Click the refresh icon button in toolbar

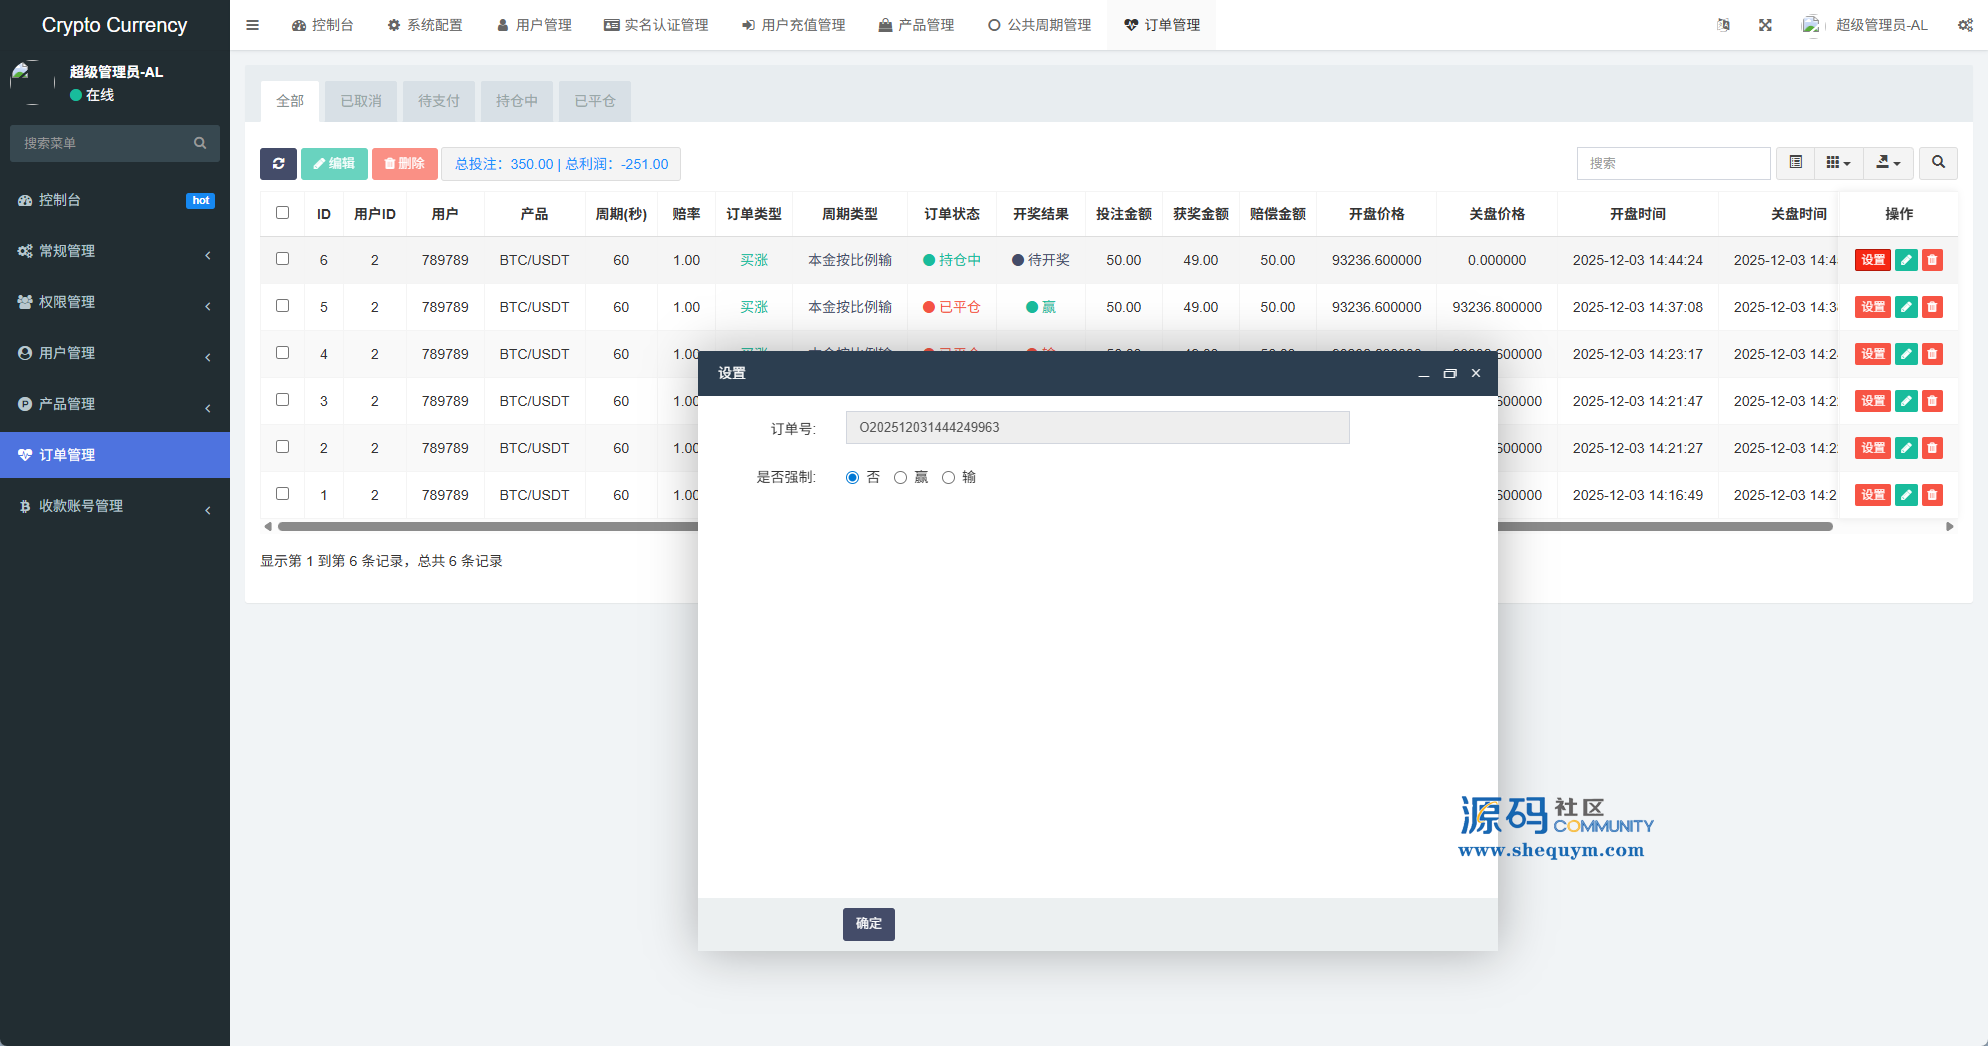(x=278, y=164)
